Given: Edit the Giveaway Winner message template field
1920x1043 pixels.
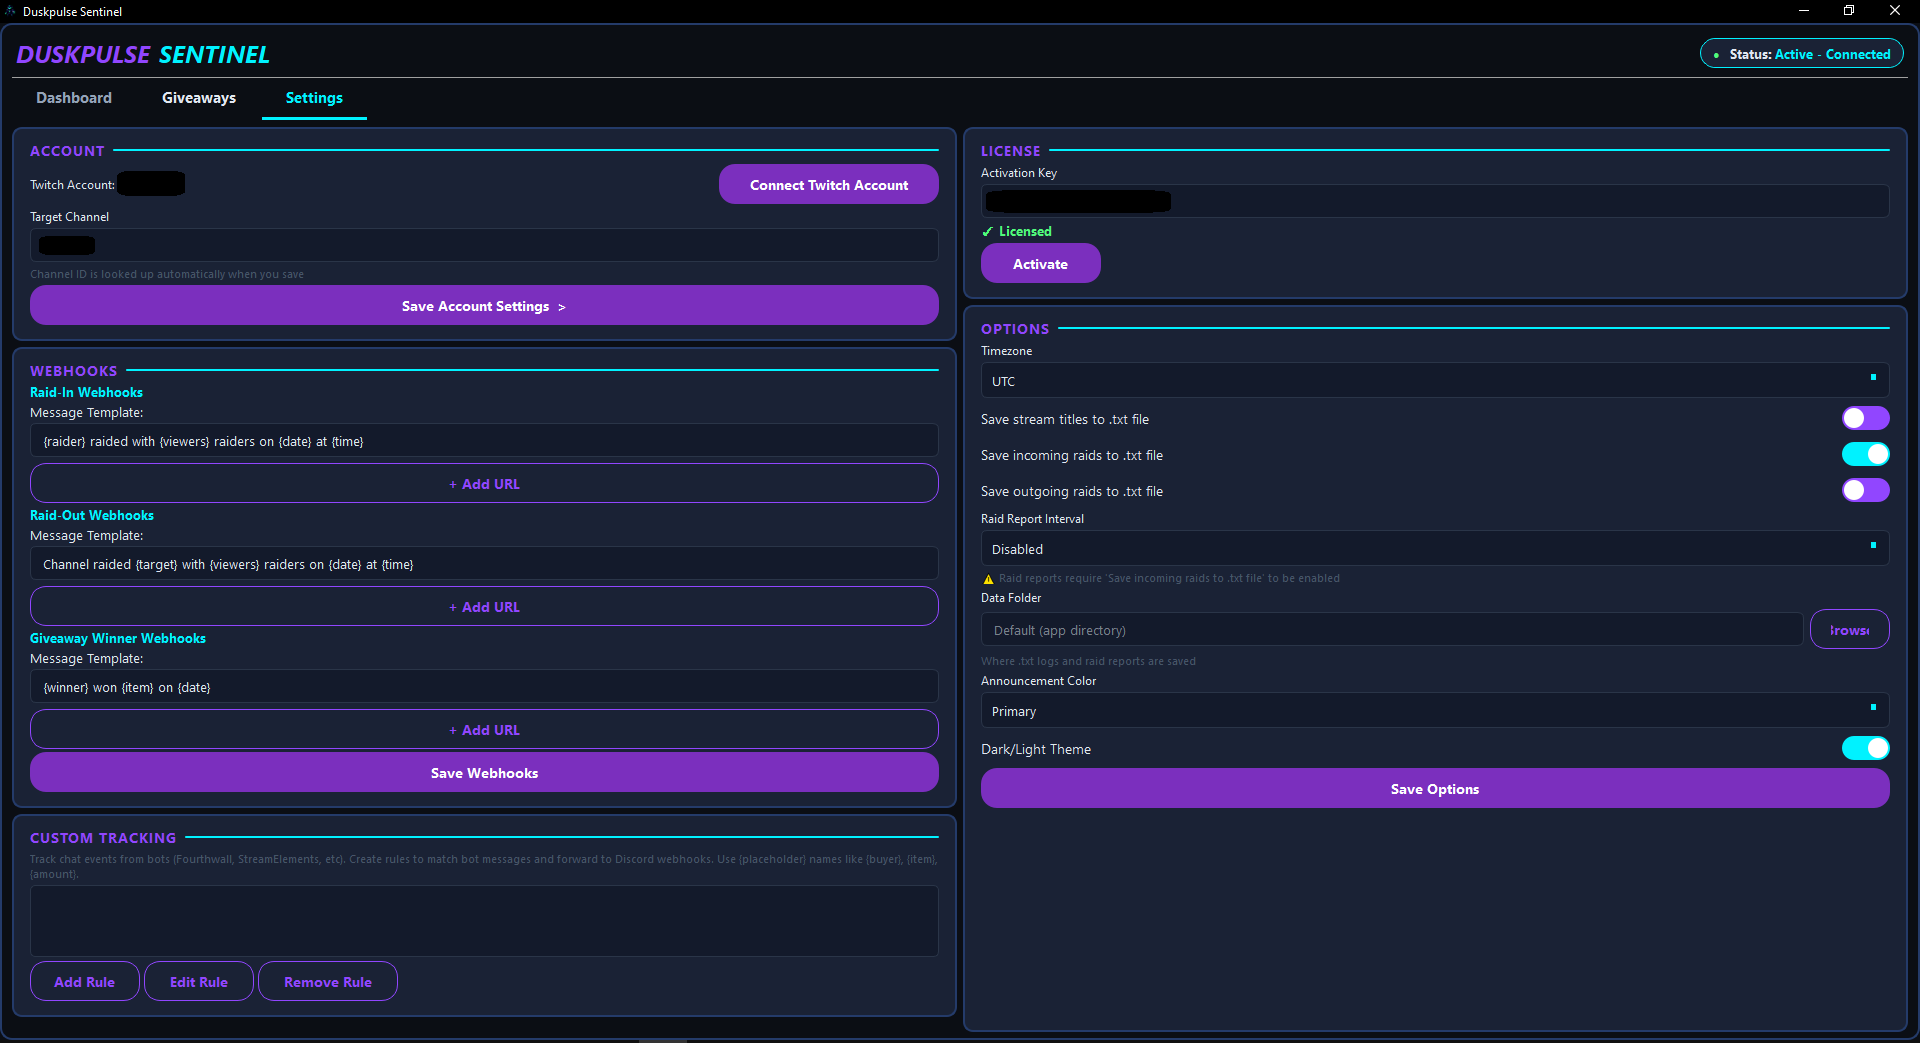Looking at the screenshot, I should [x=484, y=687].
